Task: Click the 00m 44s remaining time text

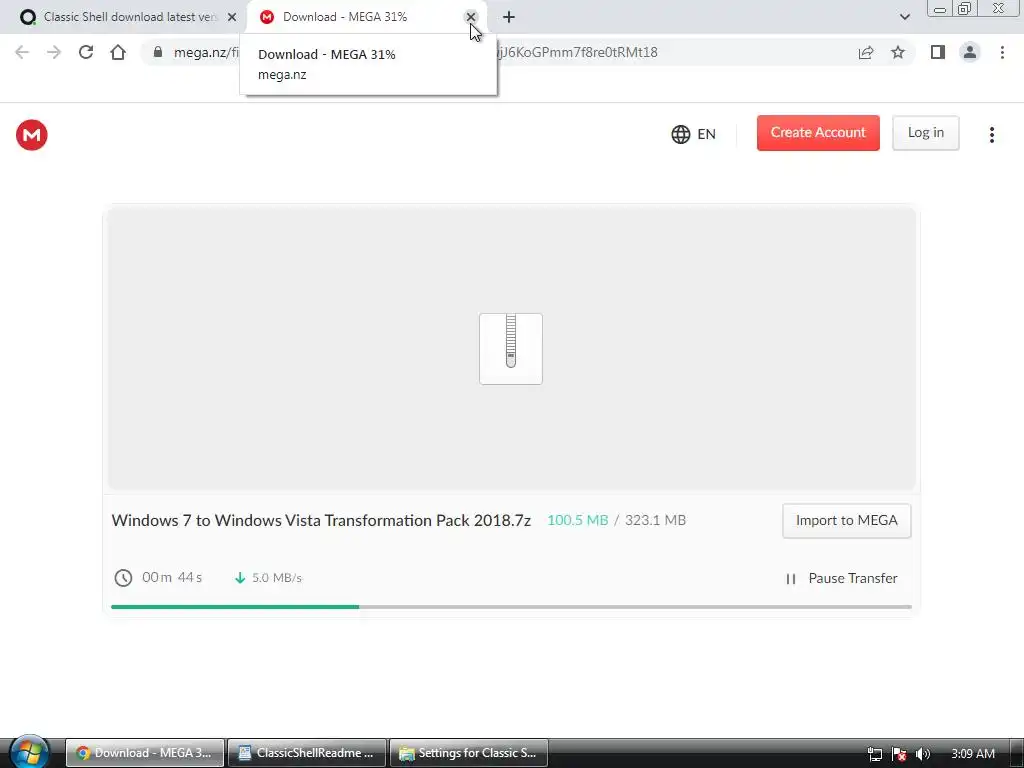Action: point(172,577)
